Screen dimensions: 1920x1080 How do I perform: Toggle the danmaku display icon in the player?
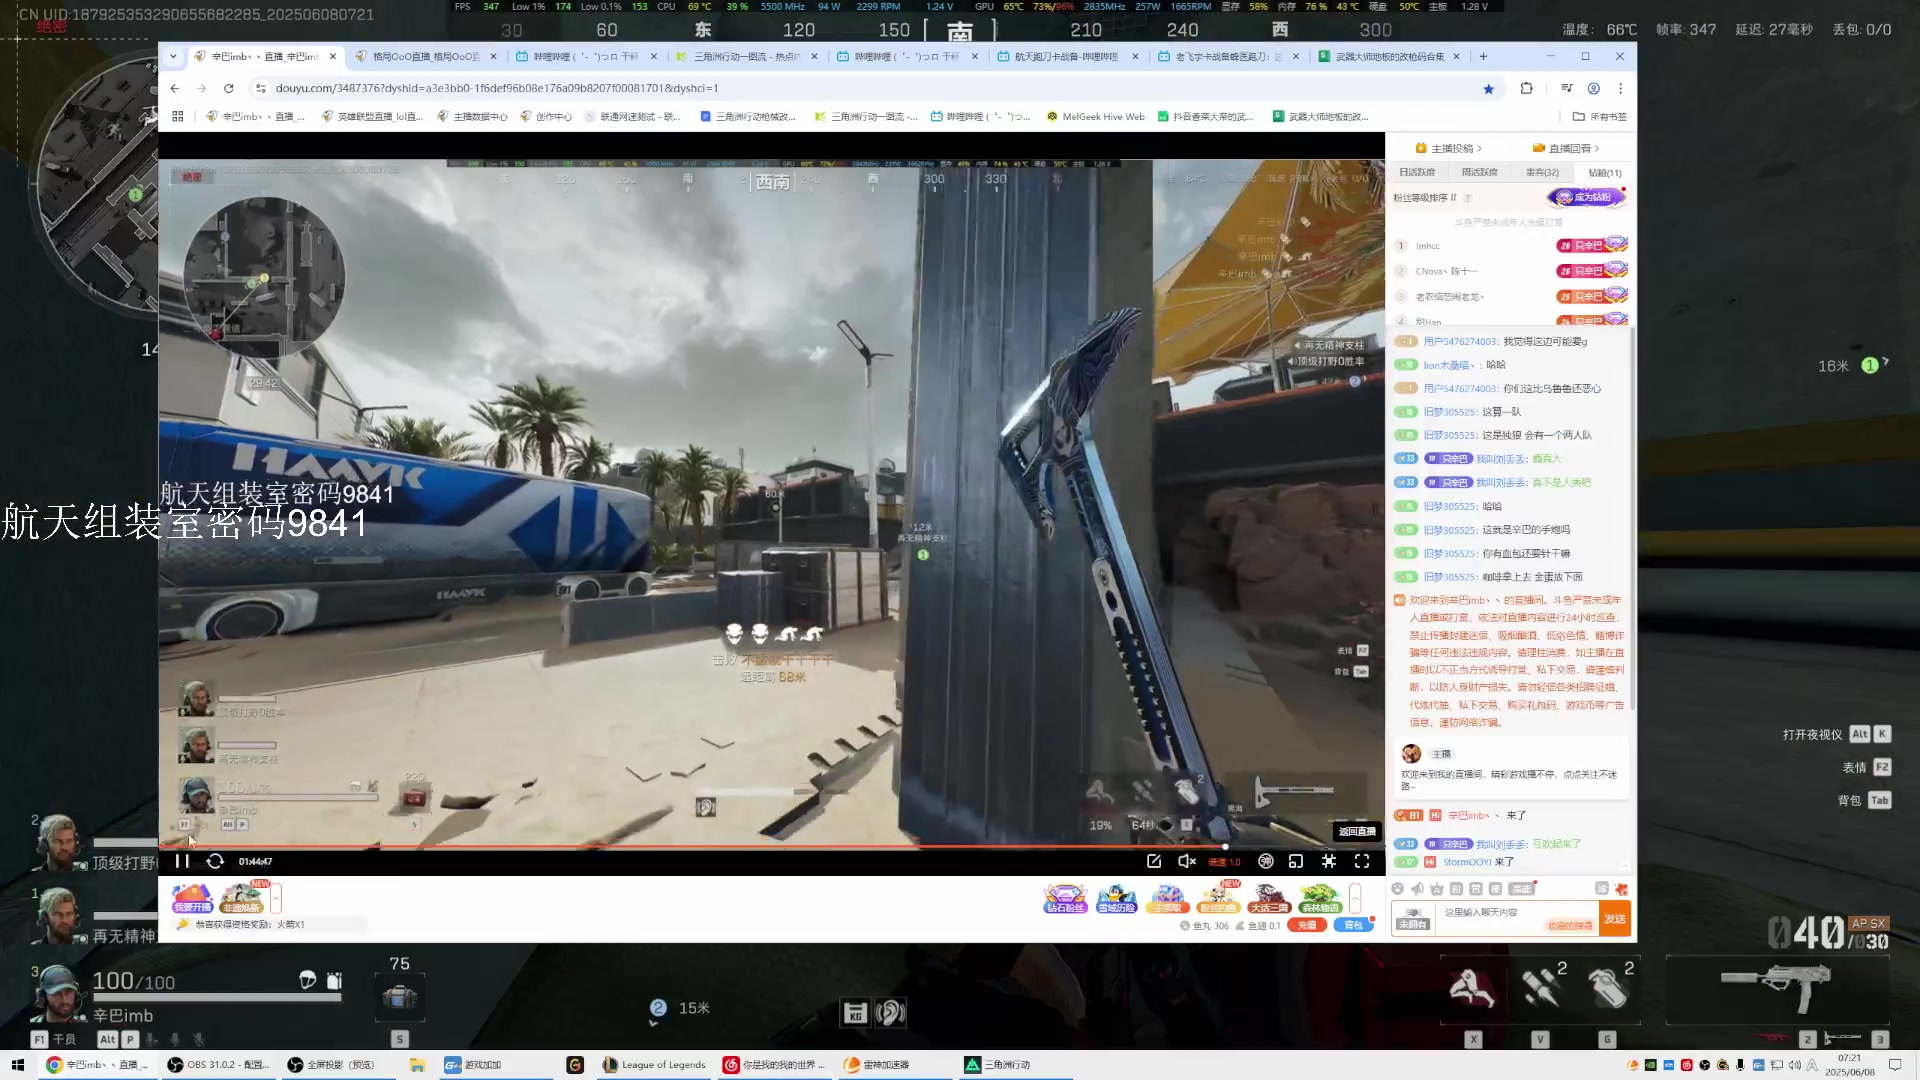click(x=1266, y=861)
